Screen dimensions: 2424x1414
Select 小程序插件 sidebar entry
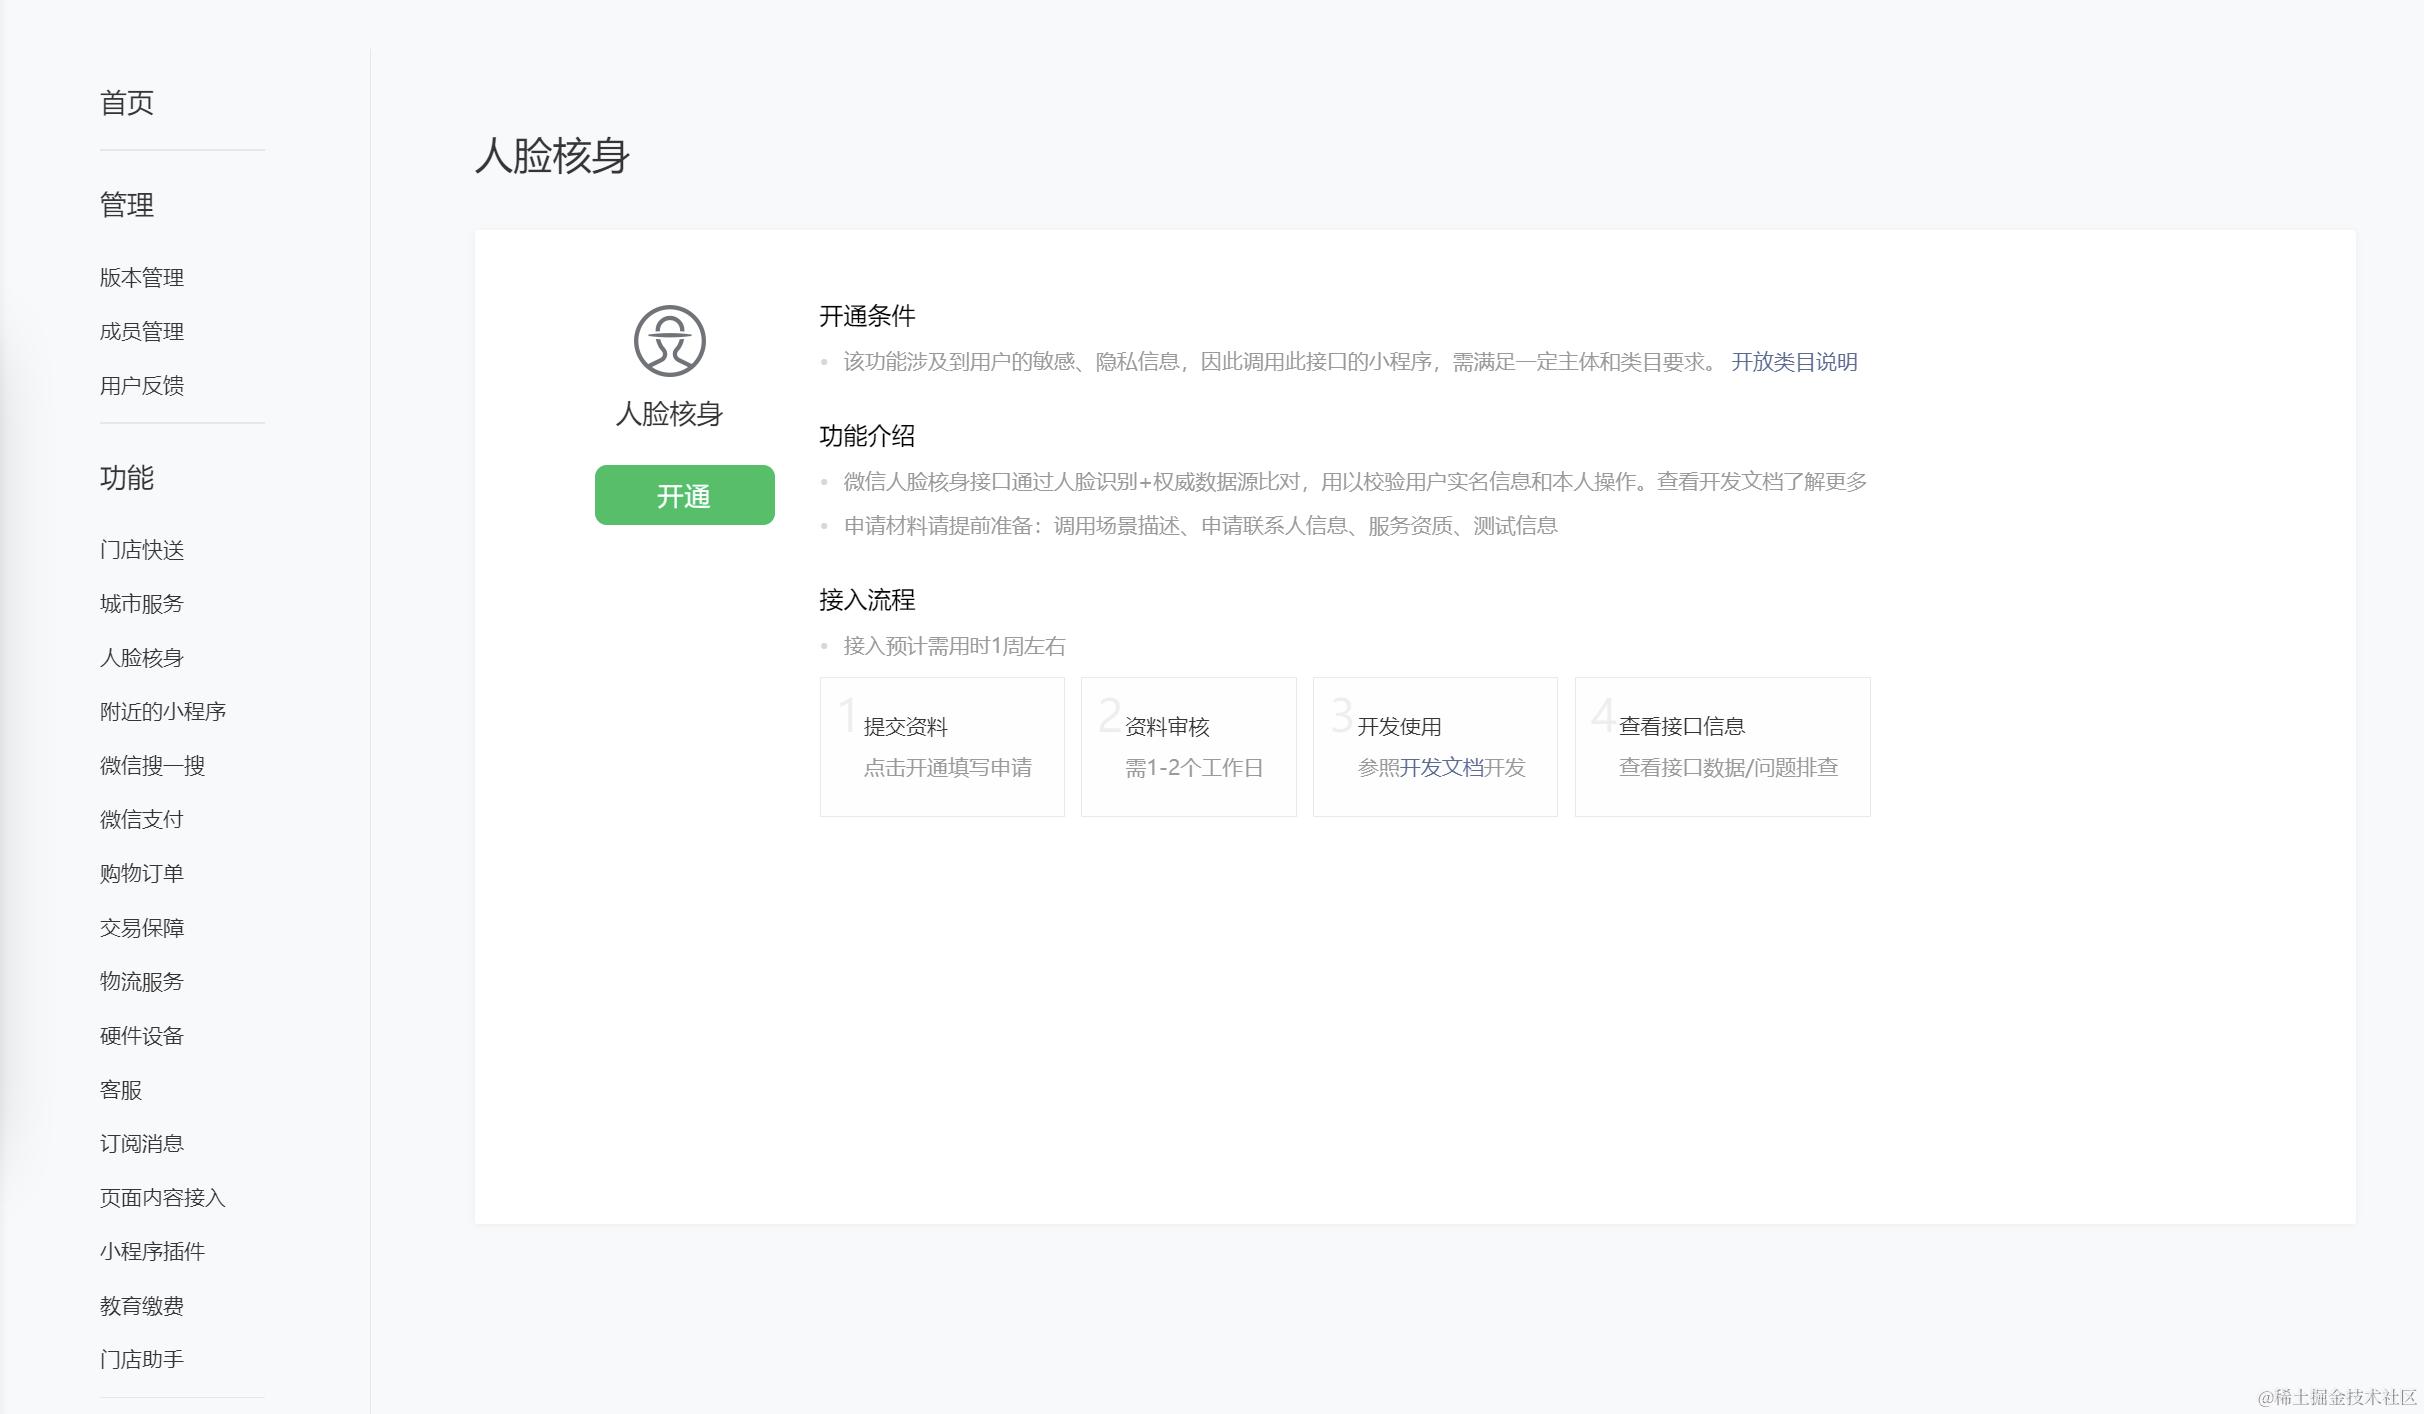152,1252
